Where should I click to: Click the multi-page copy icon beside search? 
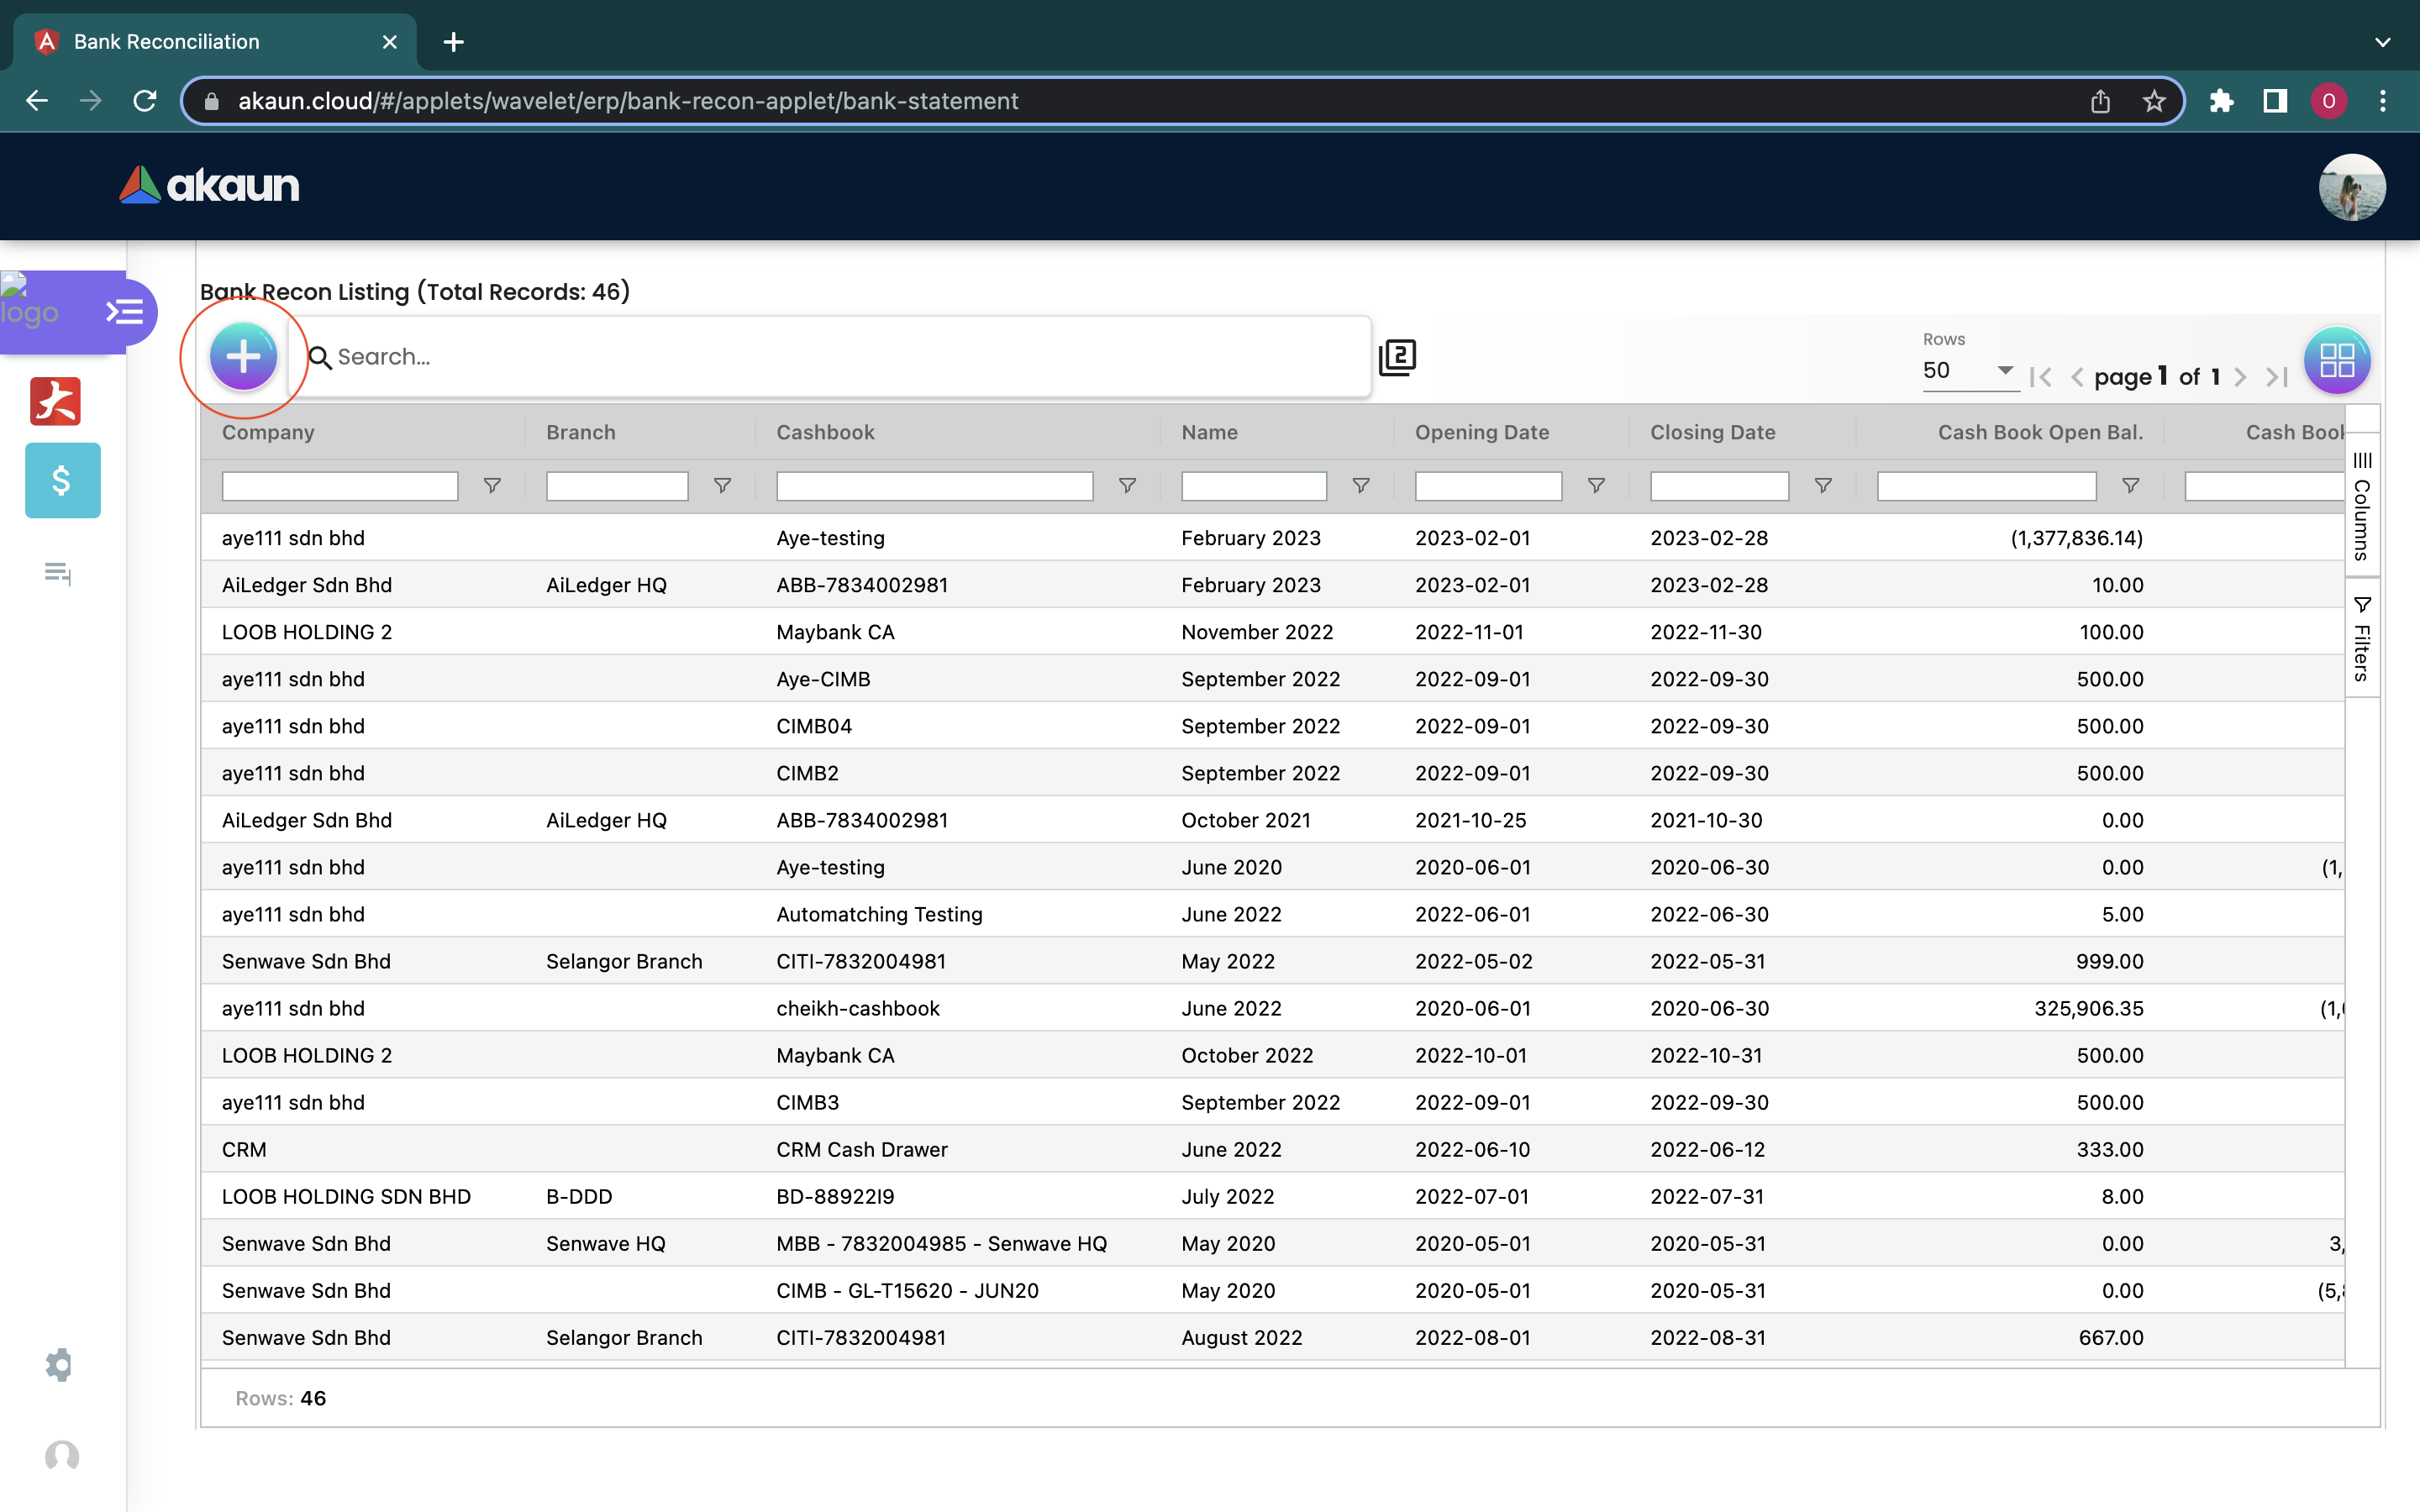click(x=1397, y=357)
